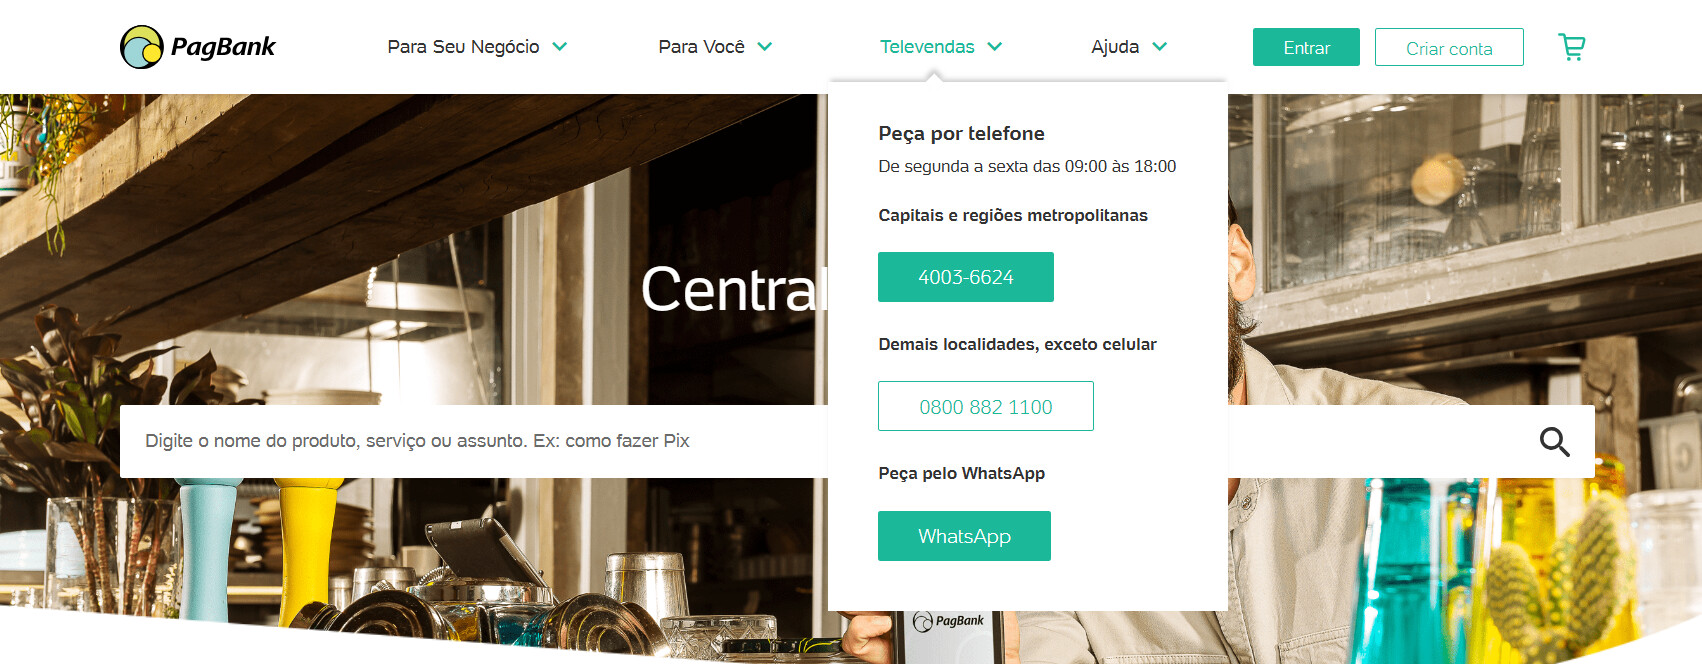Expand the Para Você chevron

pyautogui.click(x=765, y=46)
